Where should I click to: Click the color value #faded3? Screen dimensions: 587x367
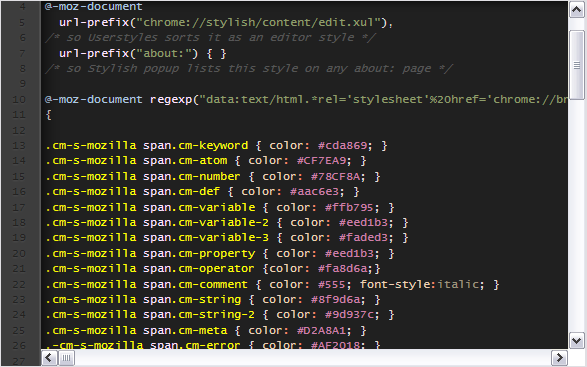pyautogui.click(x=363, y=237)
